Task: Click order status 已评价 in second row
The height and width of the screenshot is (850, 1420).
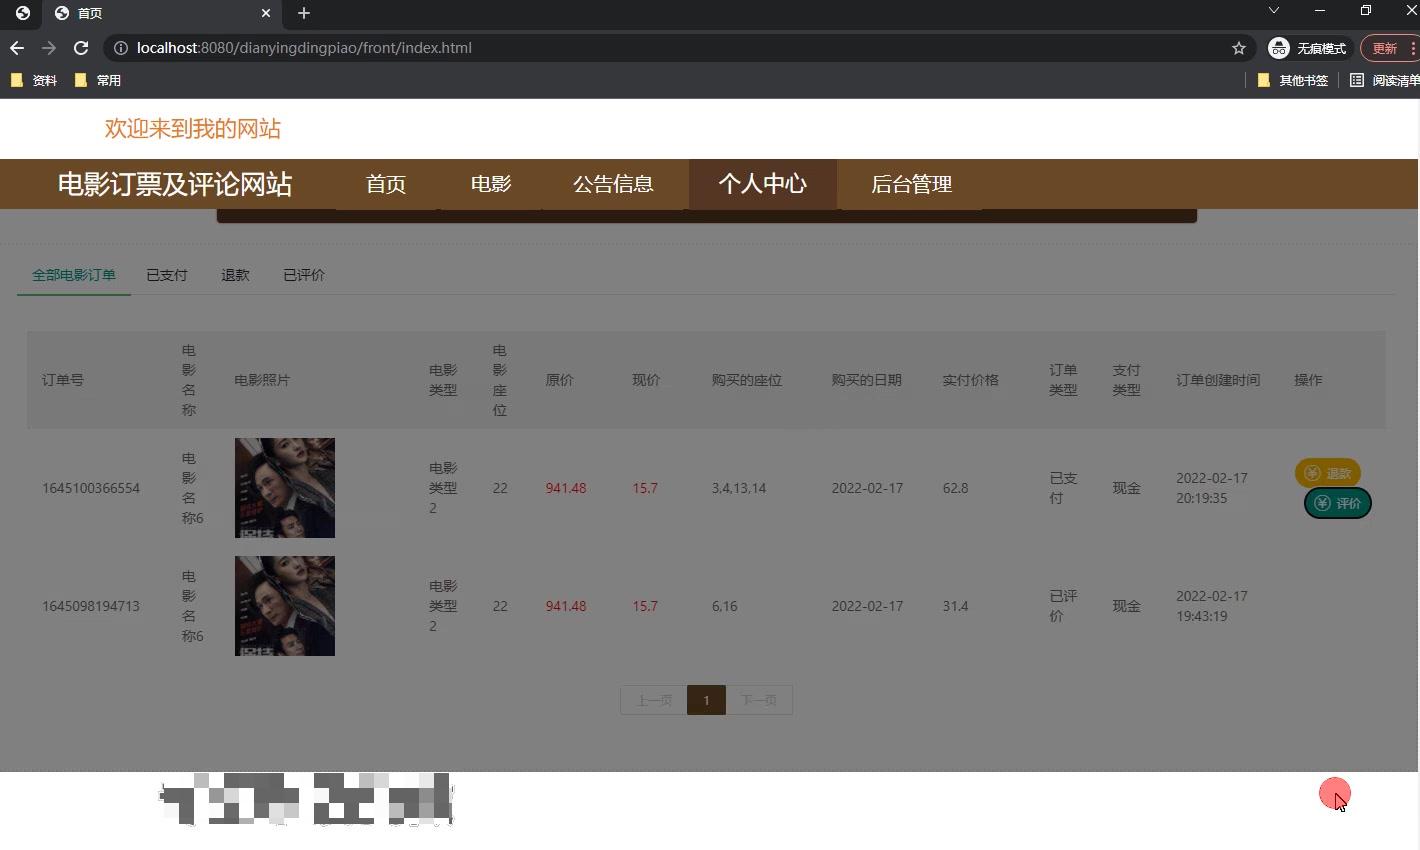Action: [x=1063, y=606]
